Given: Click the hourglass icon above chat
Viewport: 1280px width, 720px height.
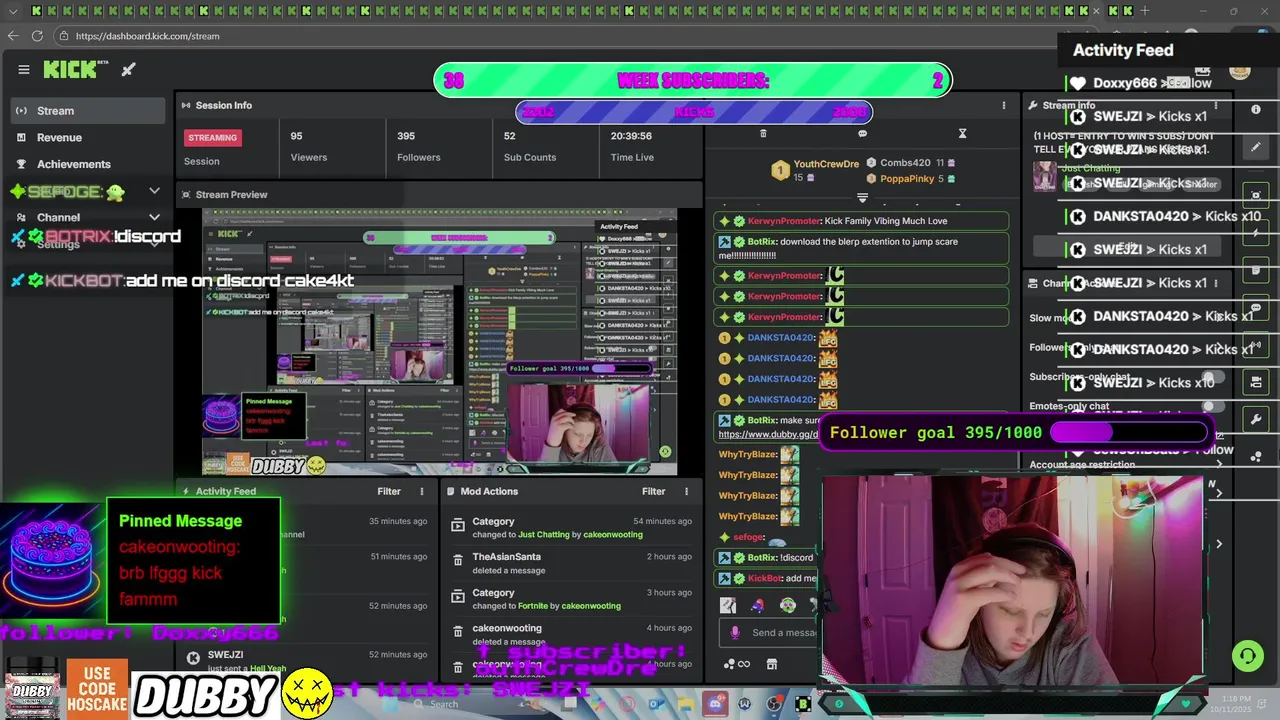Looking at the screenshot, I should tap(962, 133).
